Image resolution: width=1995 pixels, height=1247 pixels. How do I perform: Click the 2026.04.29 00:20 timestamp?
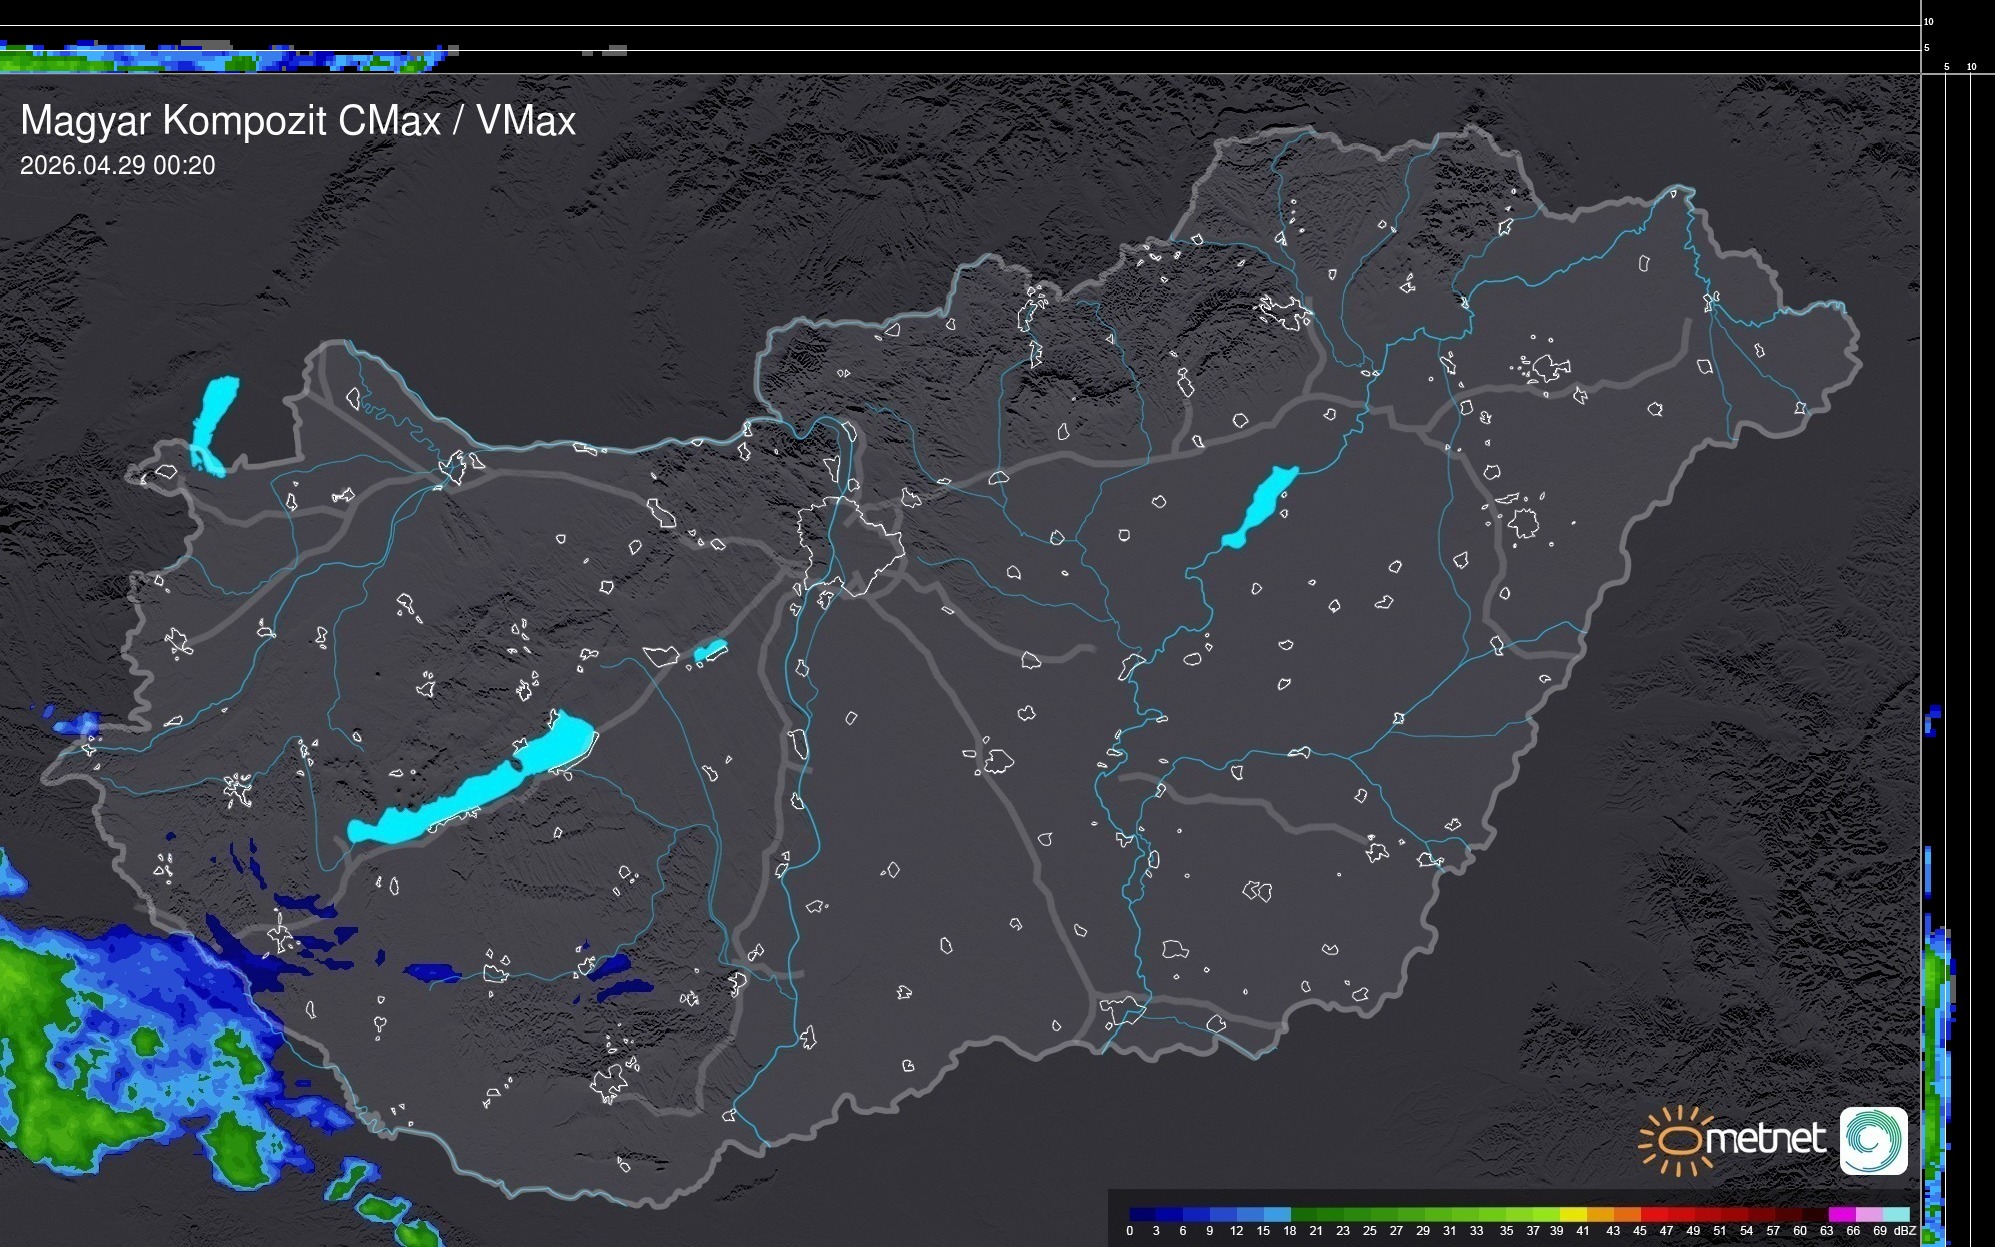click(117, 166)
